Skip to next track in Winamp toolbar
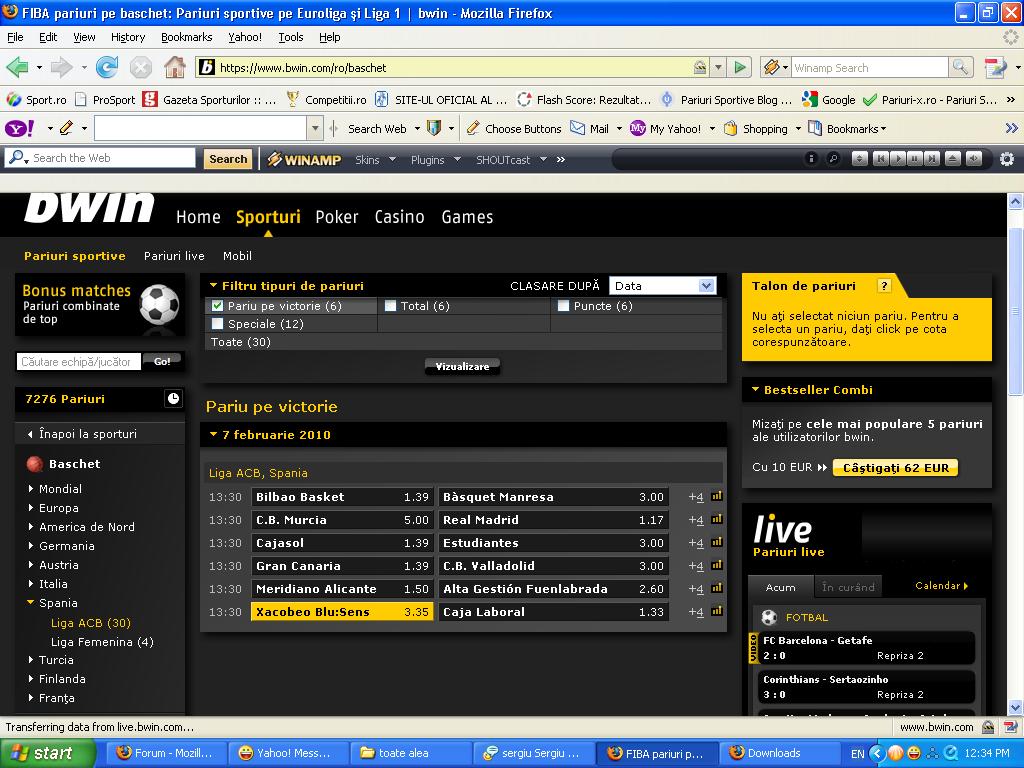1024x768 pixels. 933,159
